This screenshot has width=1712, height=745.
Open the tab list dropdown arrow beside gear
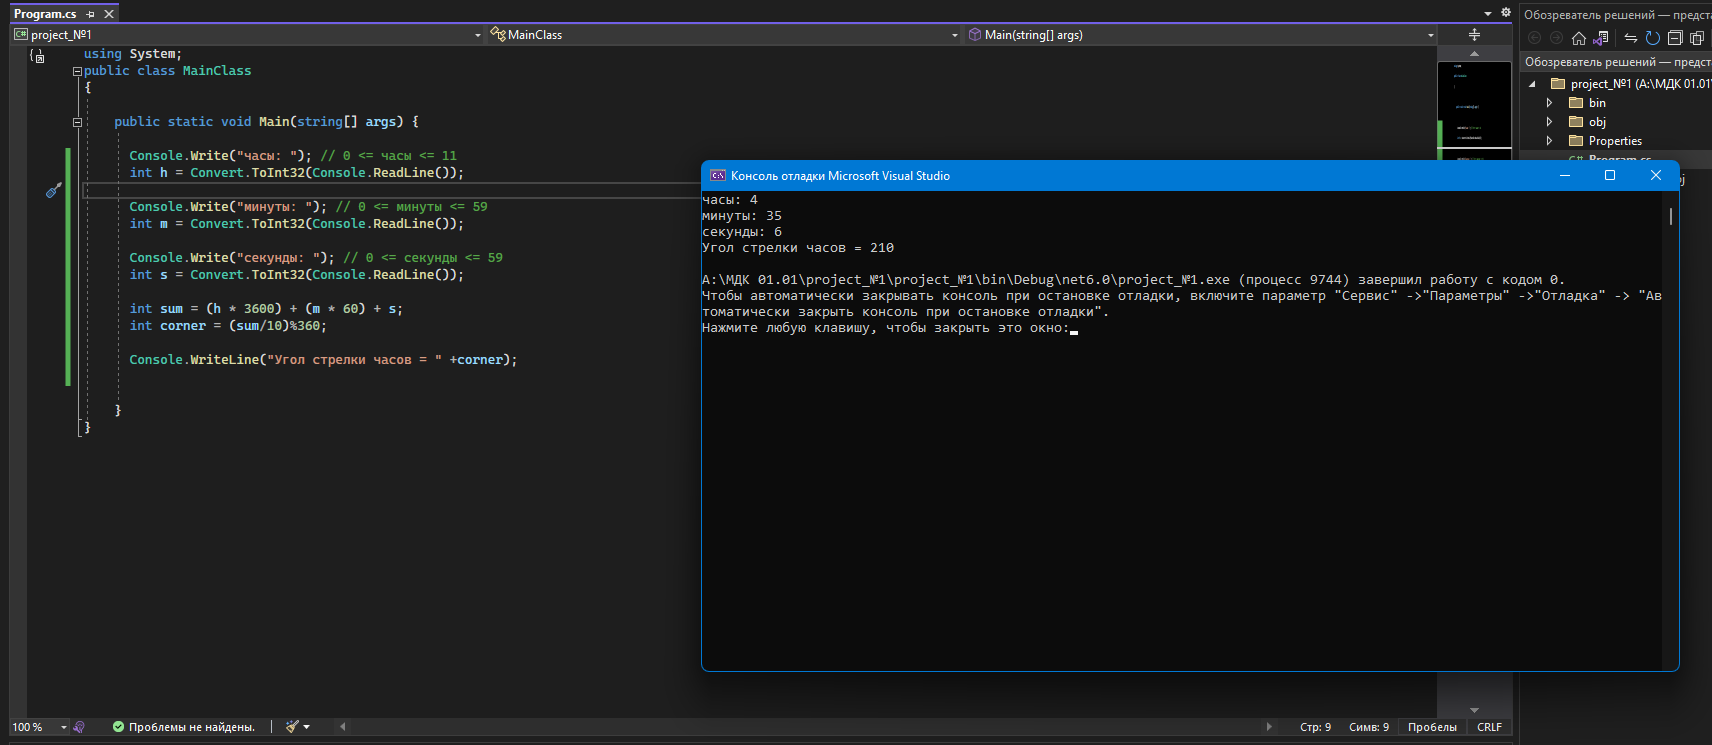(1488, 13)
